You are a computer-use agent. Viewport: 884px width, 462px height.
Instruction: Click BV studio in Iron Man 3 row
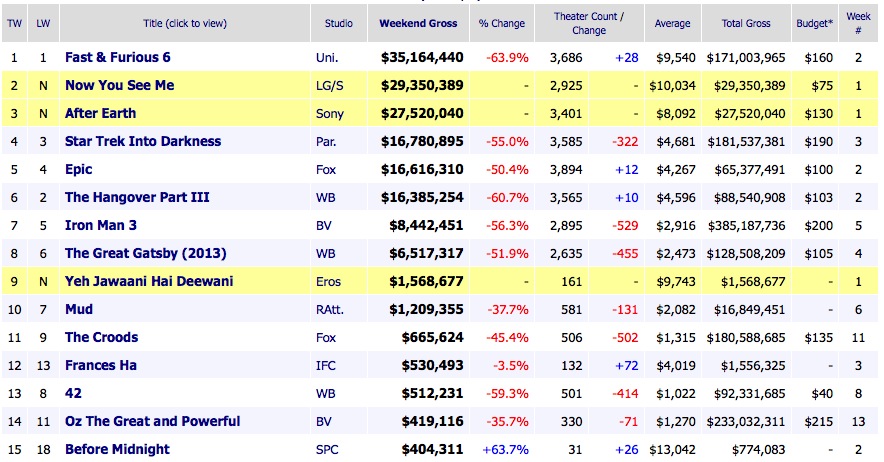pos(324,226)
